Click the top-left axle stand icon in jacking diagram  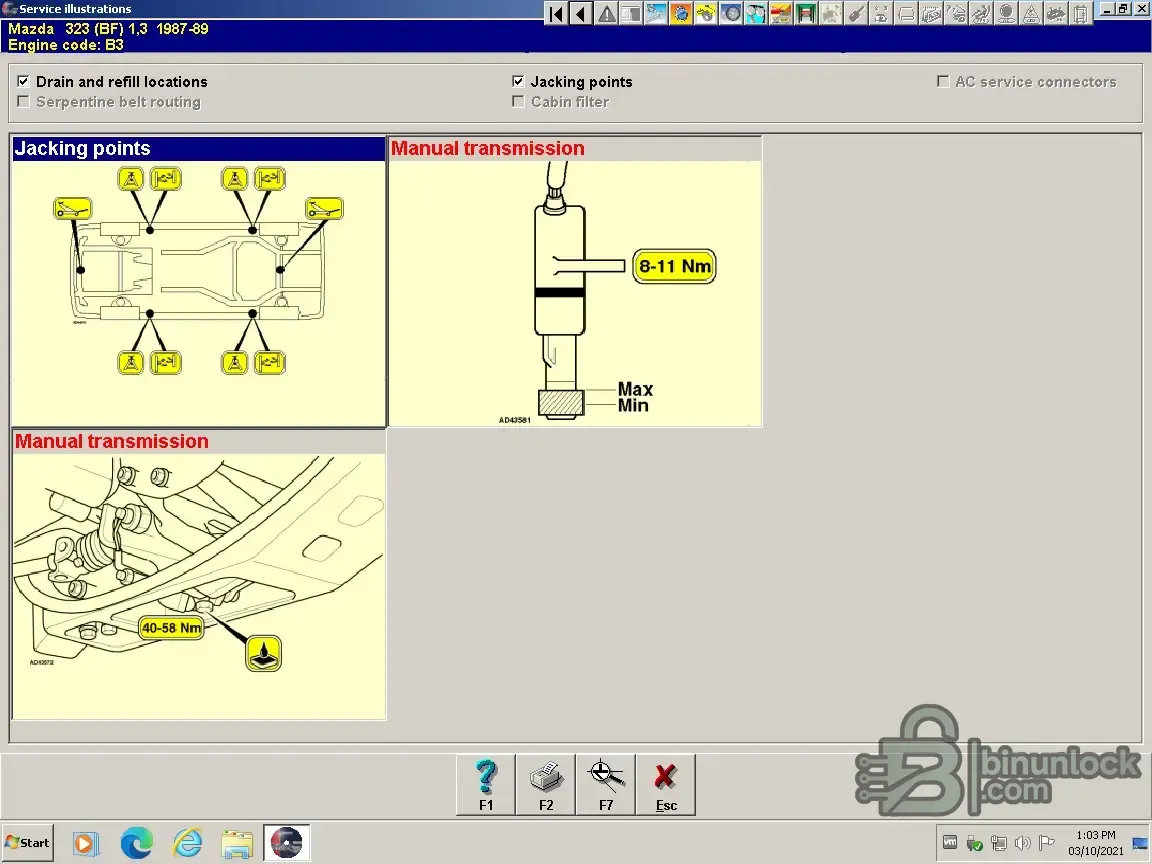pos(131,179)
